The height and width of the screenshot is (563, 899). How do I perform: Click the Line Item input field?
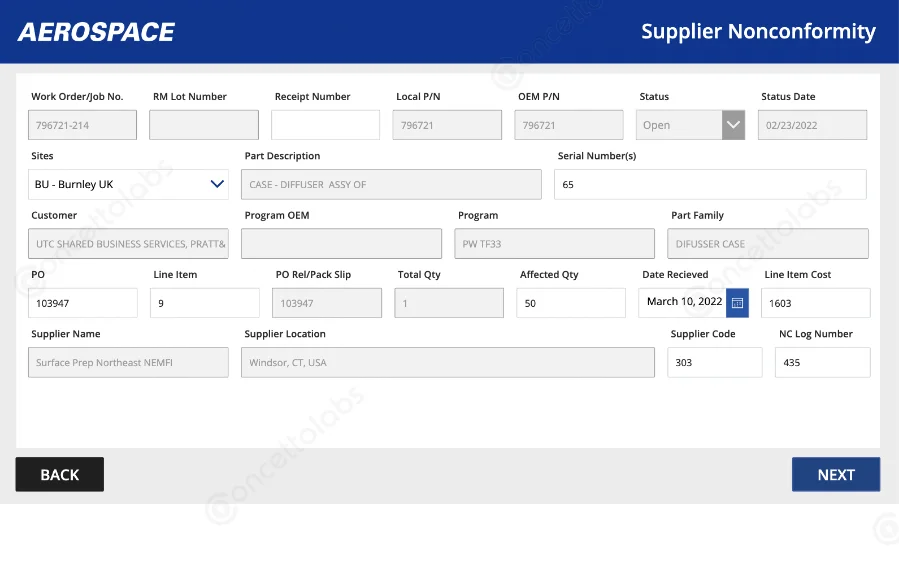click(x=205, y=303)
